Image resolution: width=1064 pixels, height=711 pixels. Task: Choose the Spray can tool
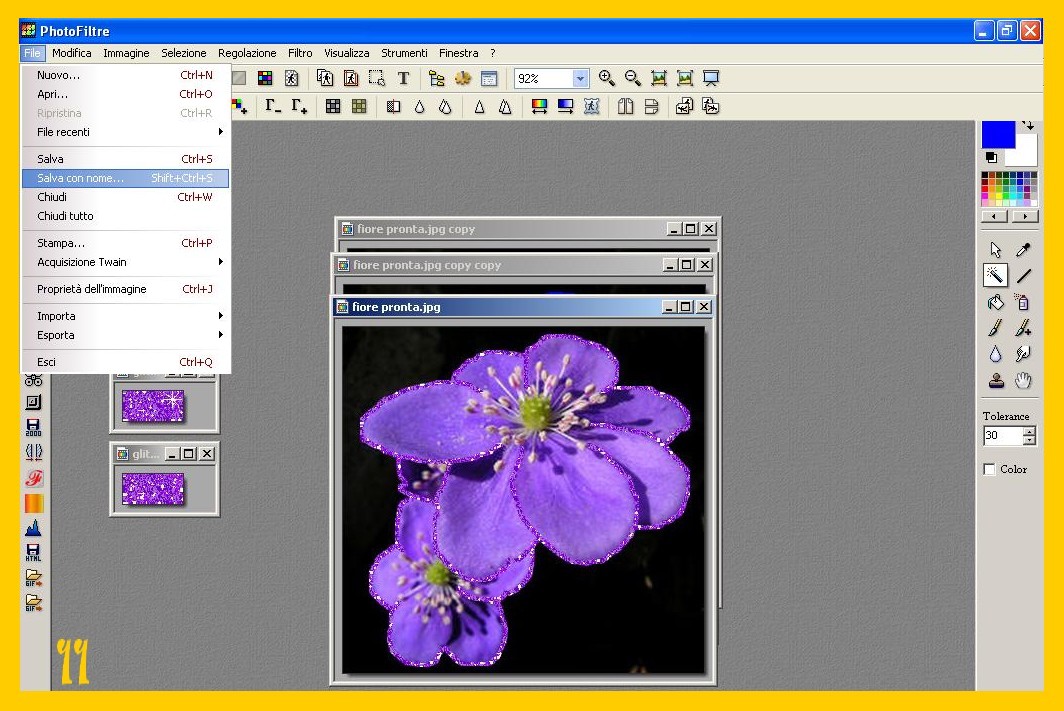(1022, 302)
